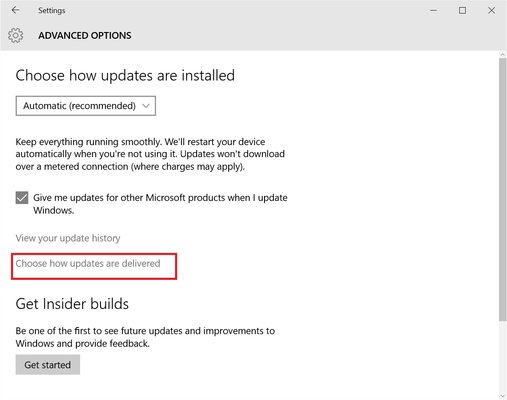This screenshot has width=507, height=400.
Task: Uncheck the other Microsoft products updates checkbox
Action: tap(22, 198)
